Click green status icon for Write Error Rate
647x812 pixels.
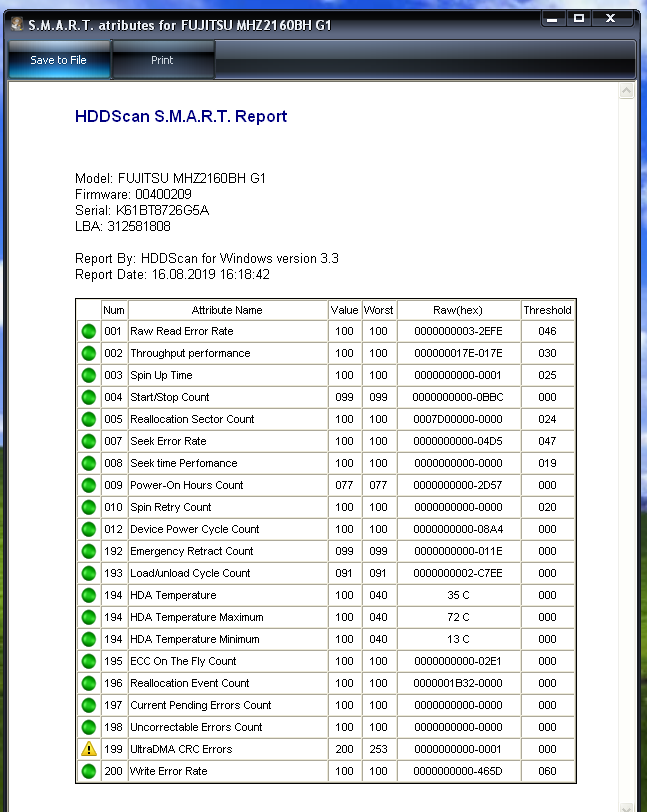coord(89,771)
